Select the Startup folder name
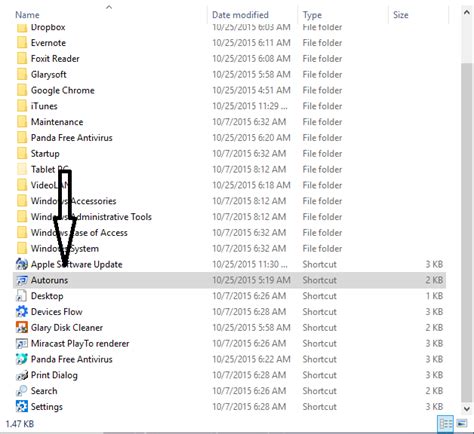Viewport: 474px width, 434px height. [x=45, y=154]
